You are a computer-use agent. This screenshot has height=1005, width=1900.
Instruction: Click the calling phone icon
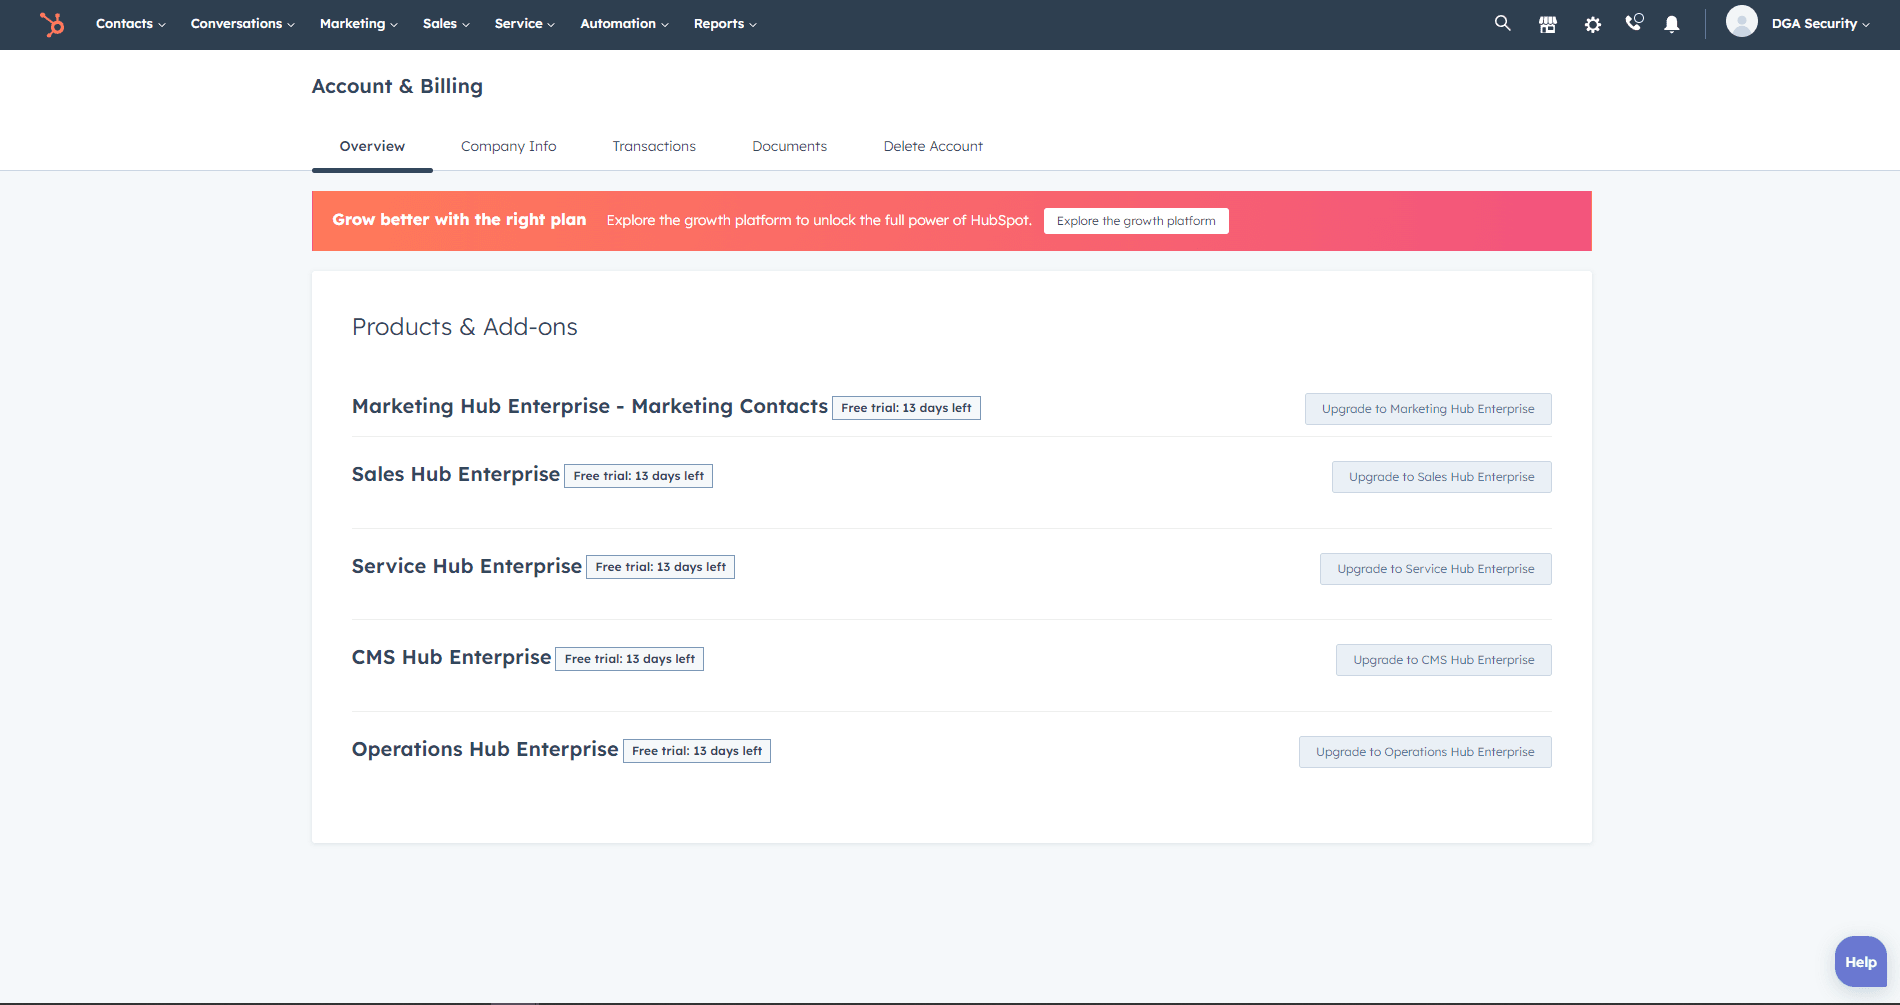[x=1634, y=23]
